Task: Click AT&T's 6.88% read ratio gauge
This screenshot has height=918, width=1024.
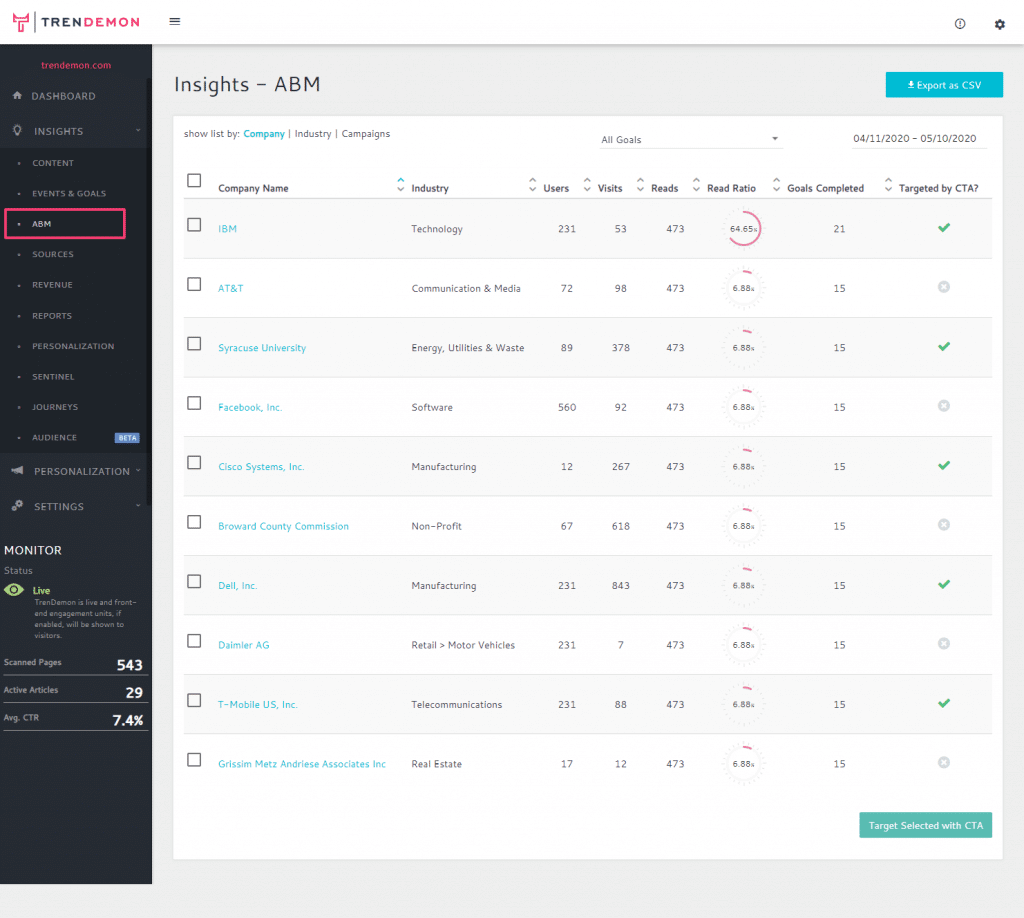Action: click(x=744, y=288)
